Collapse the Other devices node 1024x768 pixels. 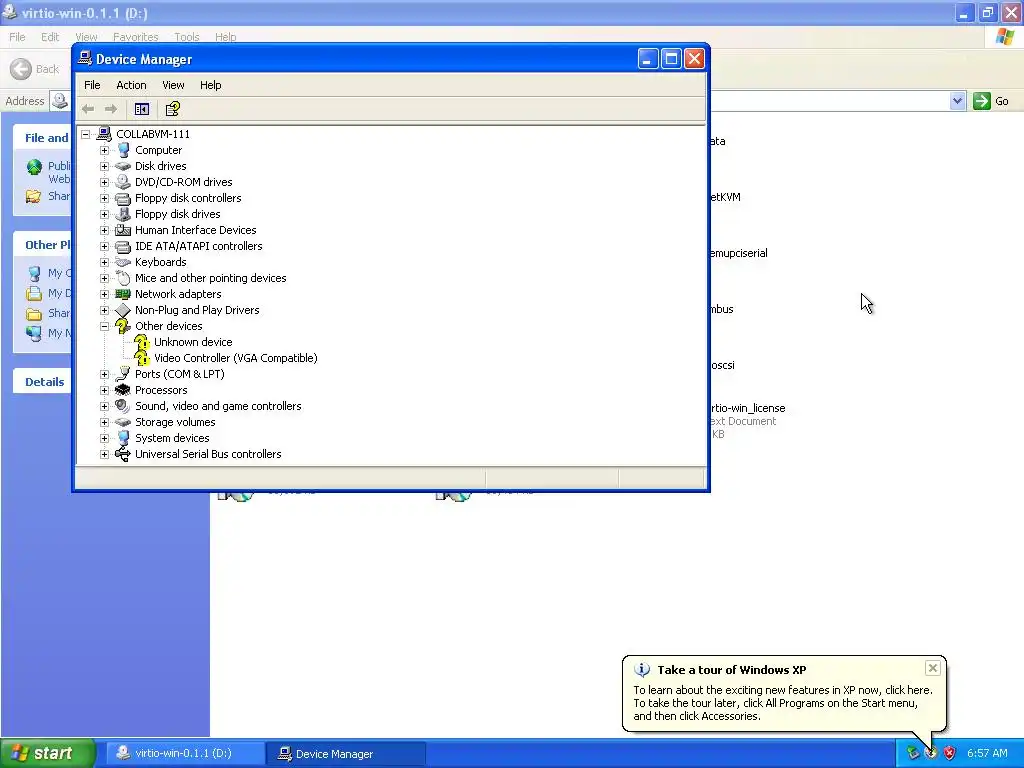click(x=104, y=326)
